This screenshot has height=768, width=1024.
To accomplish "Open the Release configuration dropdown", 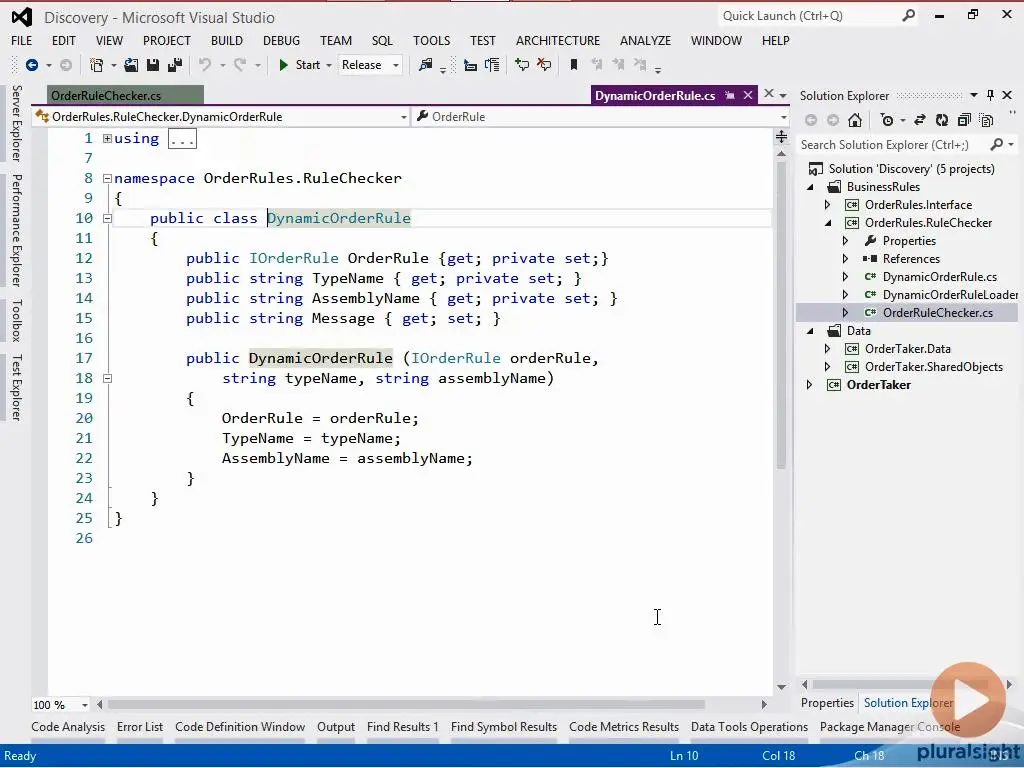I will [370, 65].
